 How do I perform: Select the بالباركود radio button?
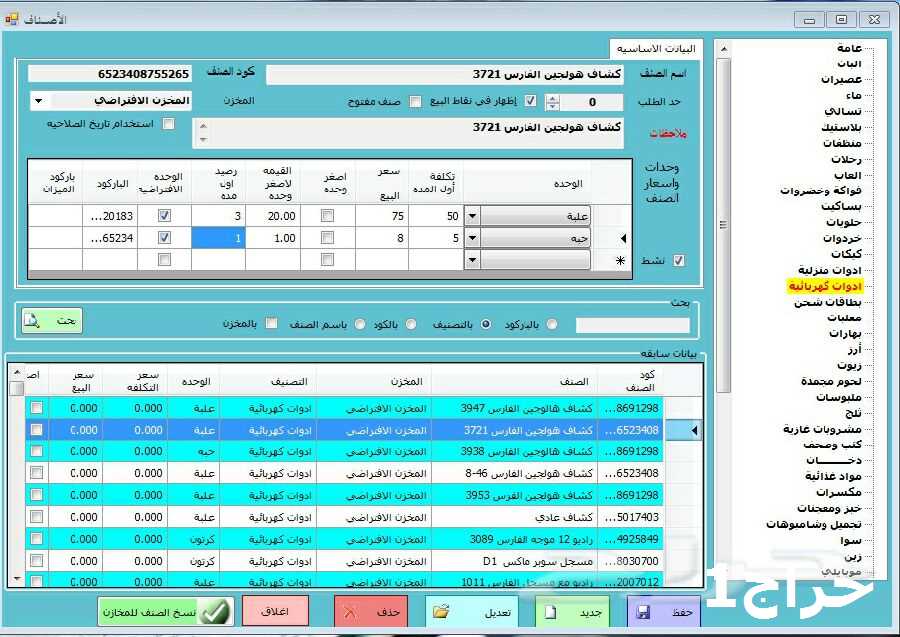552,324
